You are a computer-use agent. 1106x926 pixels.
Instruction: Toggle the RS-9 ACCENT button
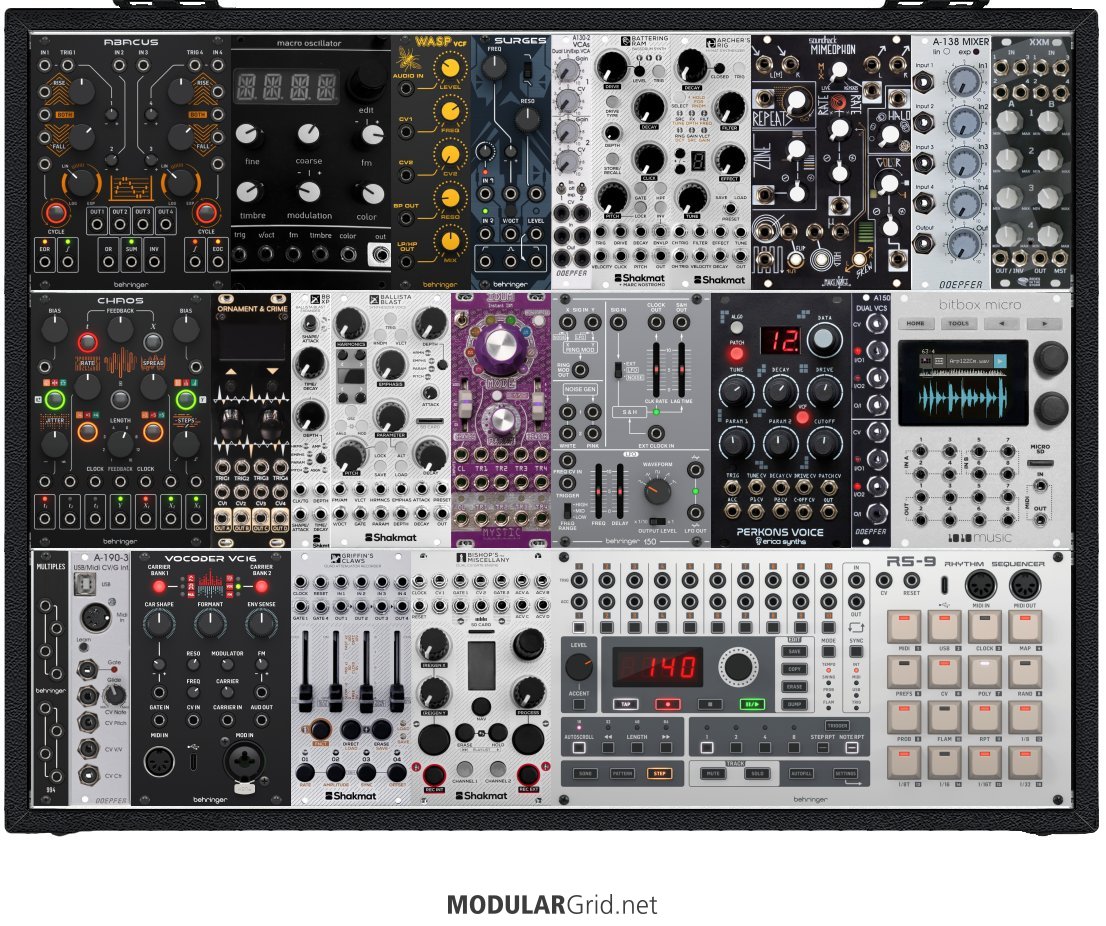pos(579,705)
